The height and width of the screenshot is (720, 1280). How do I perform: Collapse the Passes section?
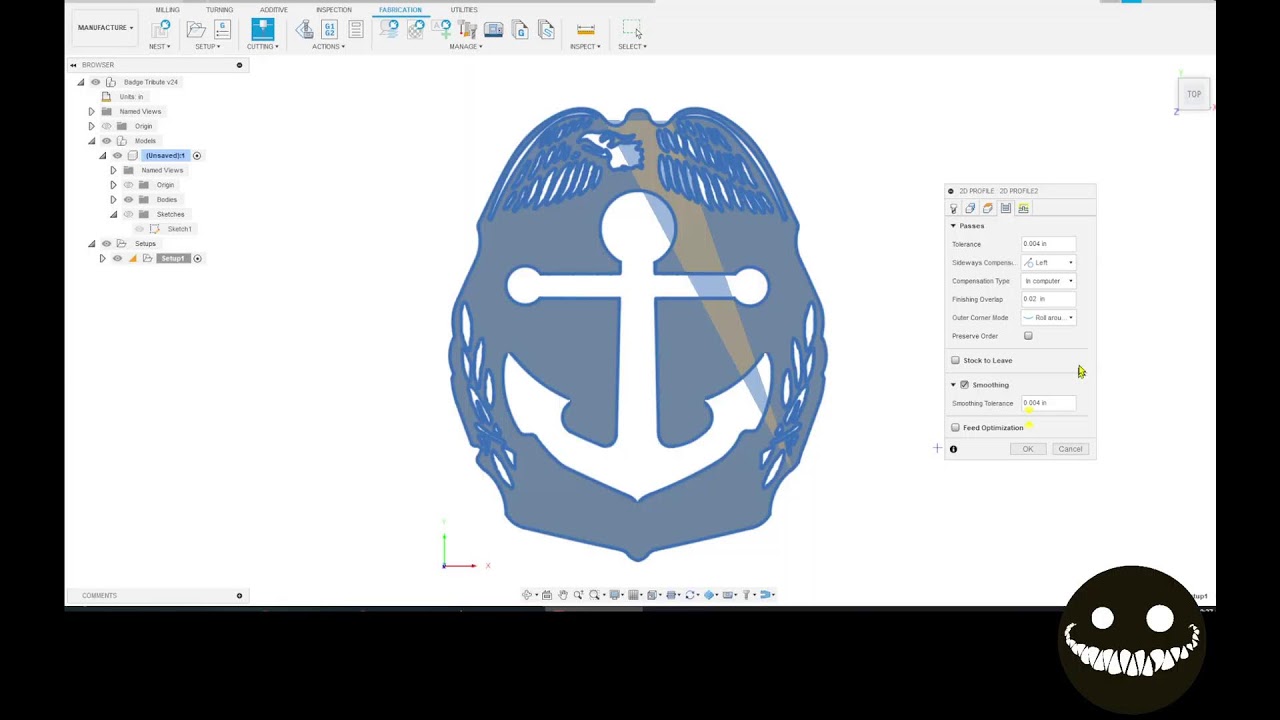click(x=953, y=226)
